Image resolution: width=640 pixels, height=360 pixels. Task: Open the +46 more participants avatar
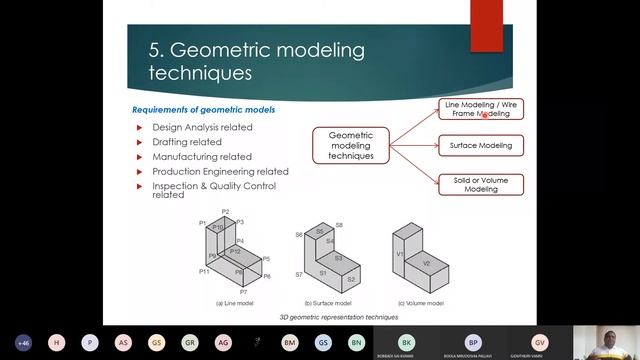point(23,343)
